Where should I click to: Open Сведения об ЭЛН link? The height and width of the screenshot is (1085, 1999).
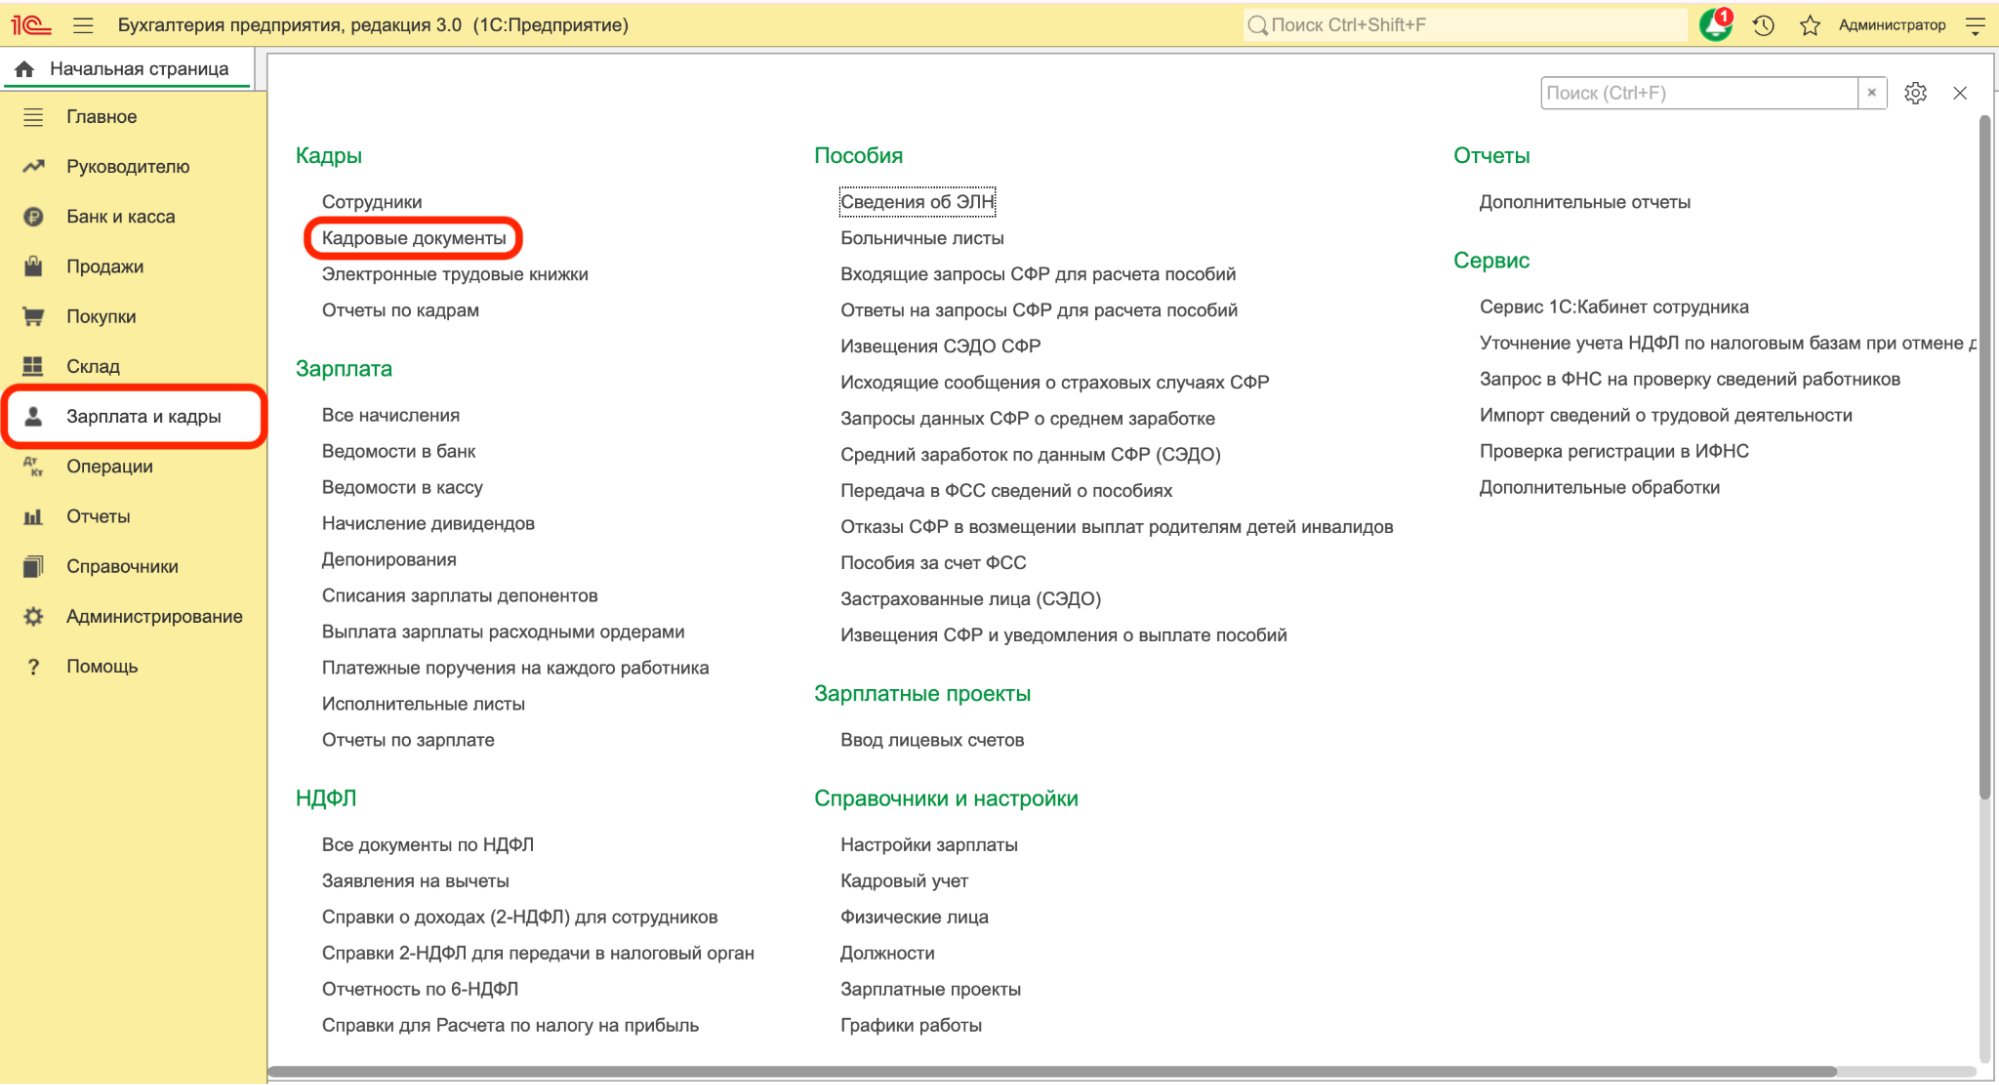pyautogui.click(x=917, y=202)
